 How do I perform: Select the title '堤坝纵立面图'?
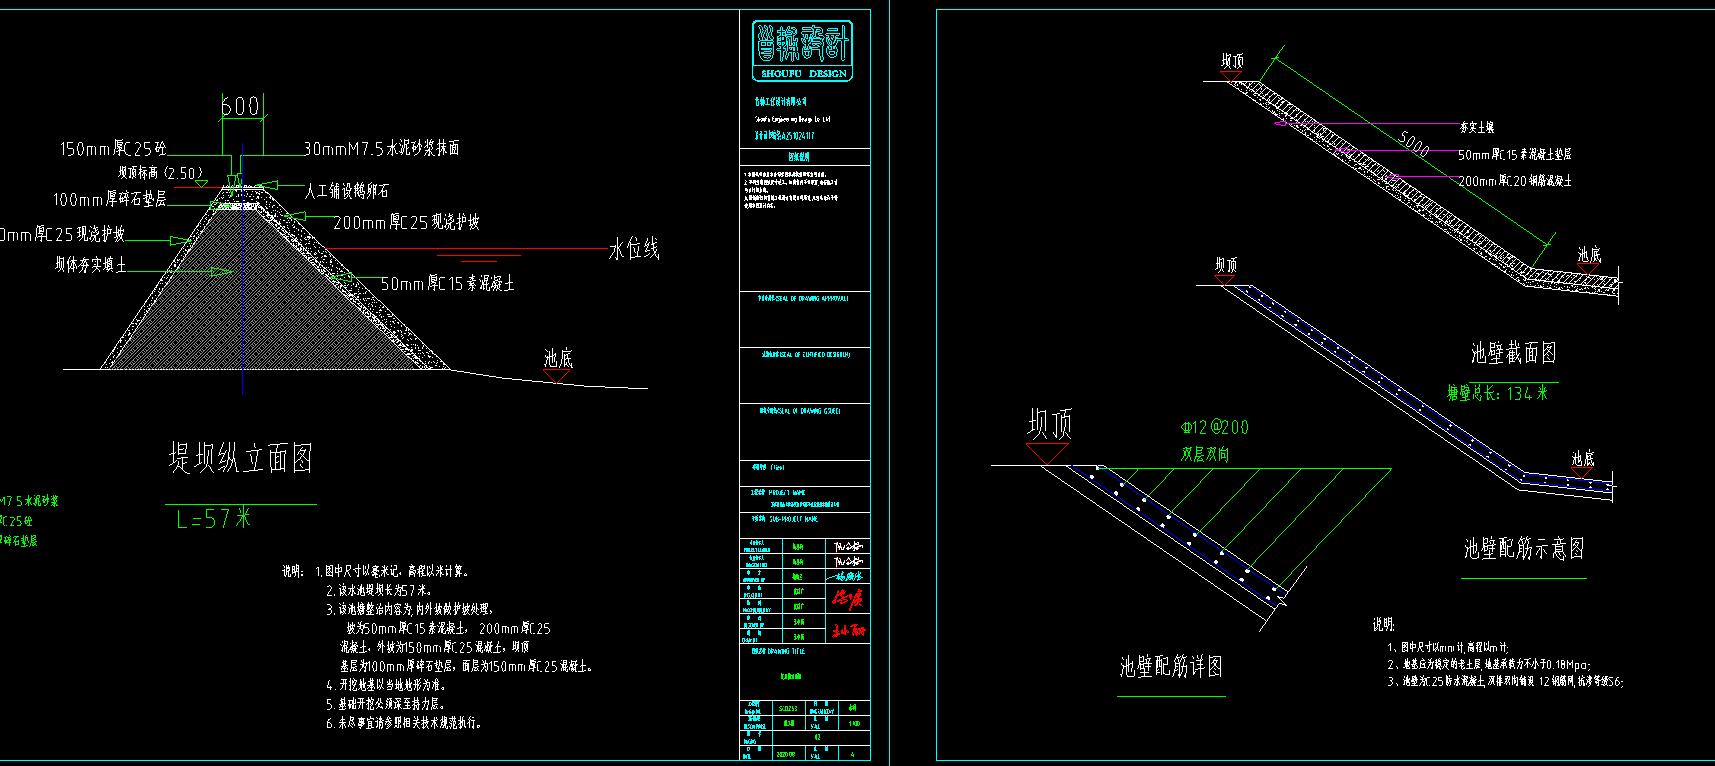[240, 458]
